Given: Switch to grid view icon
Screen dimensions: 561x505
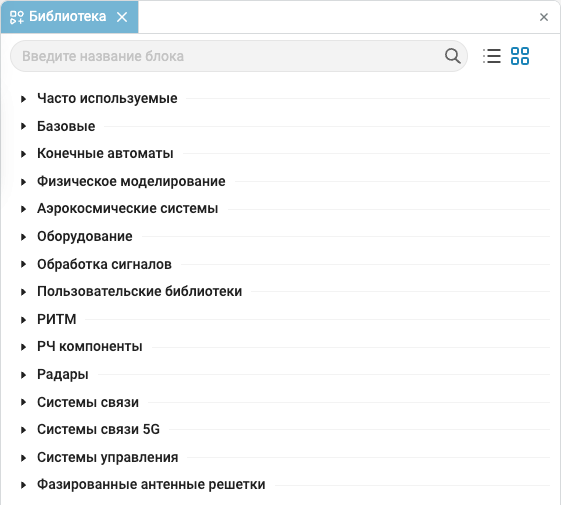Looking at the screenshot, I should point(520,56).
